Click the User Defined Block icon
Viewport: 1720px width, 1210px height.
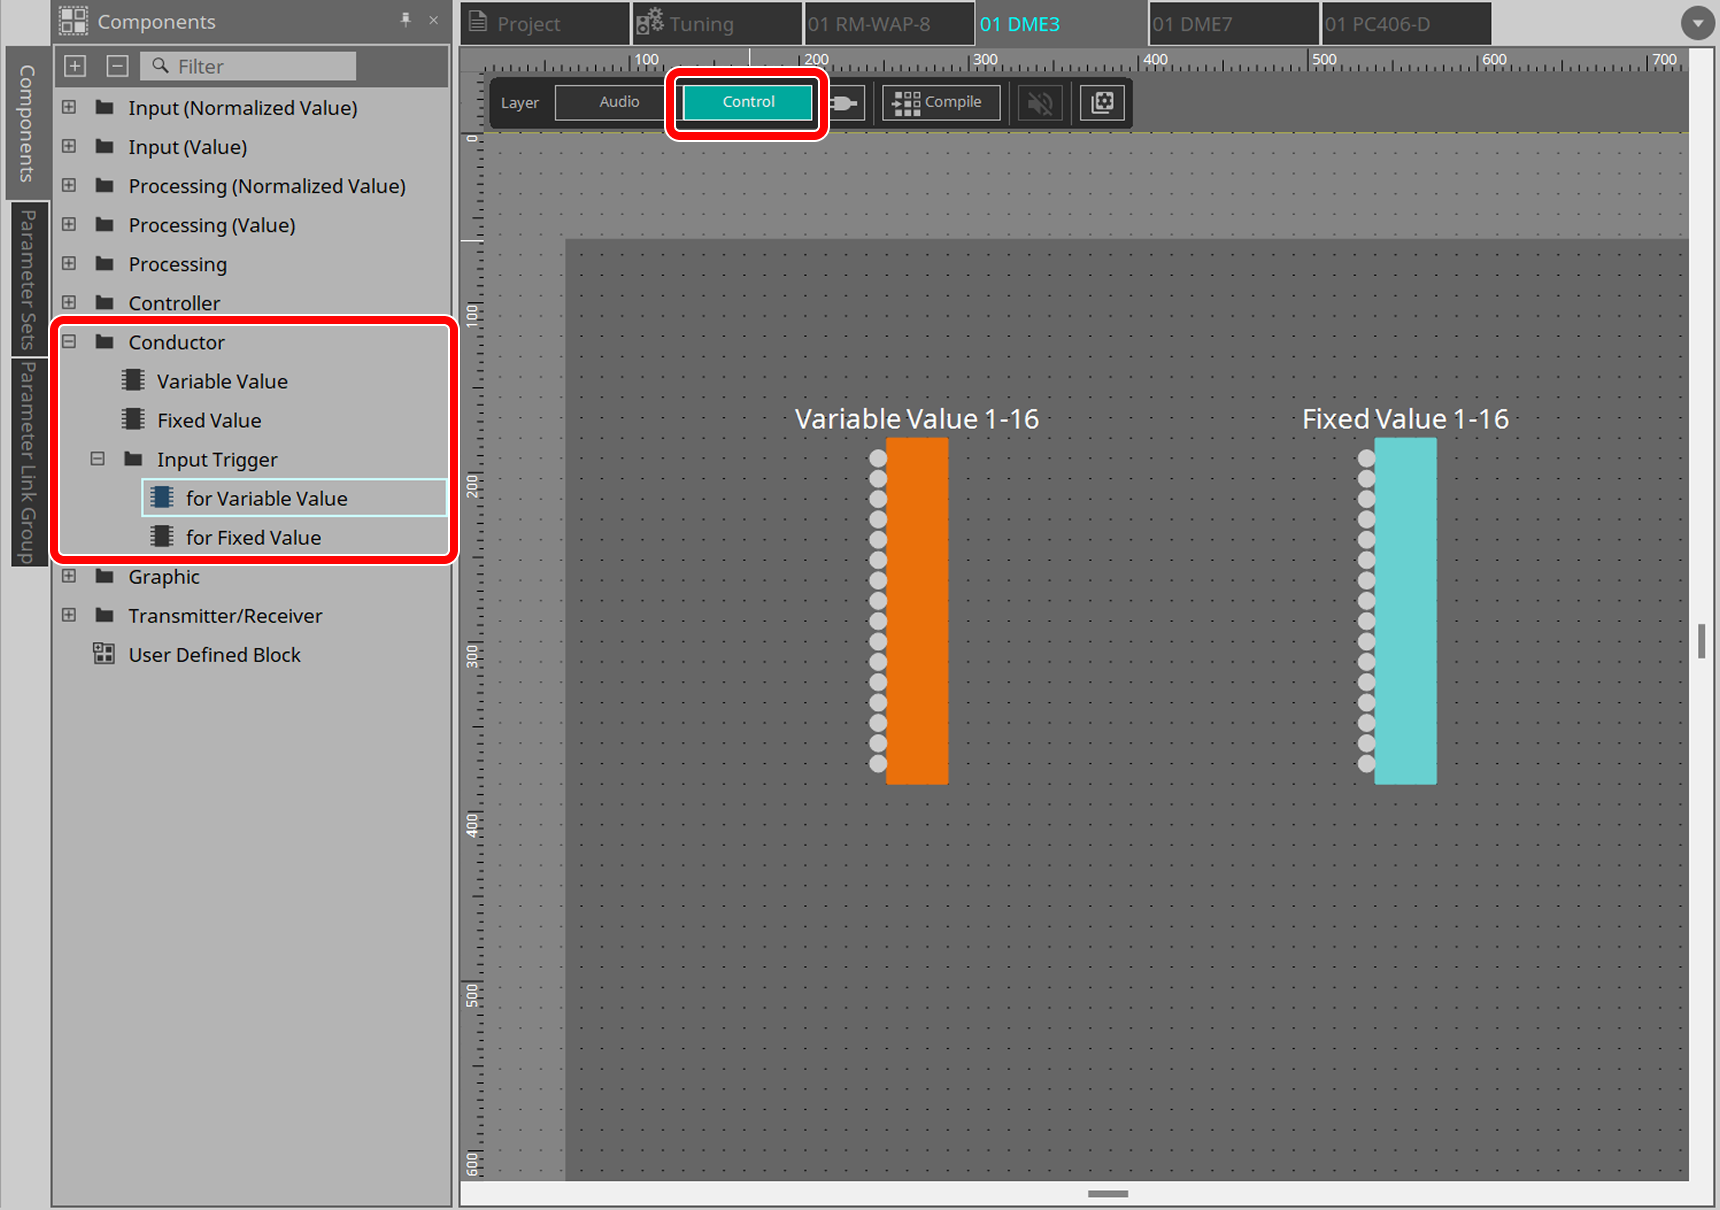point(104,654)
